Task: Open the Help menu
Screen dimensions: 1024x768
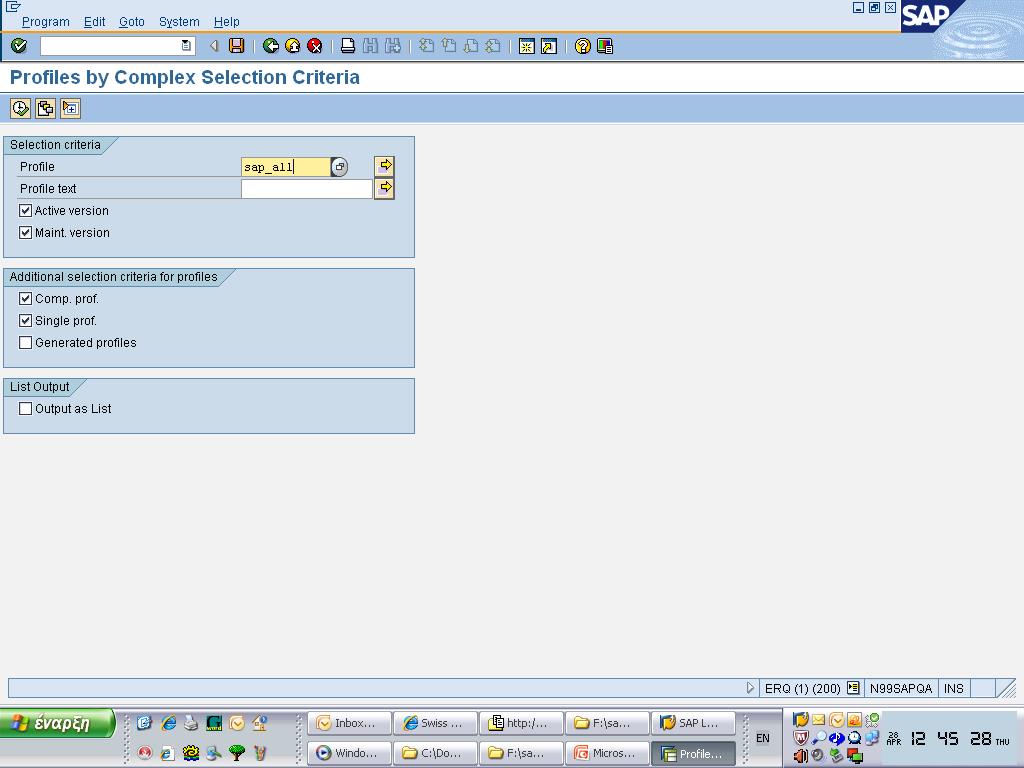Action: (227, 22)
